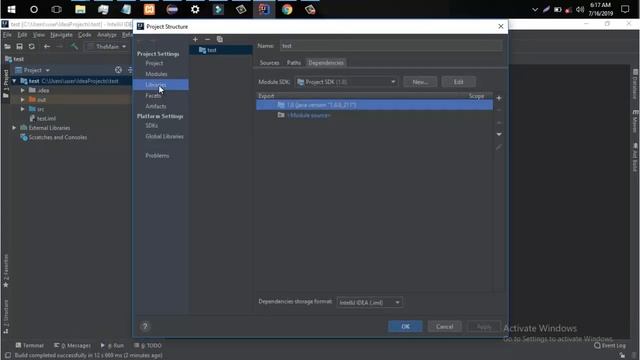Click Back arrow in IntelliJ toolbar
The image size is (640, 360).
point(47,47)
